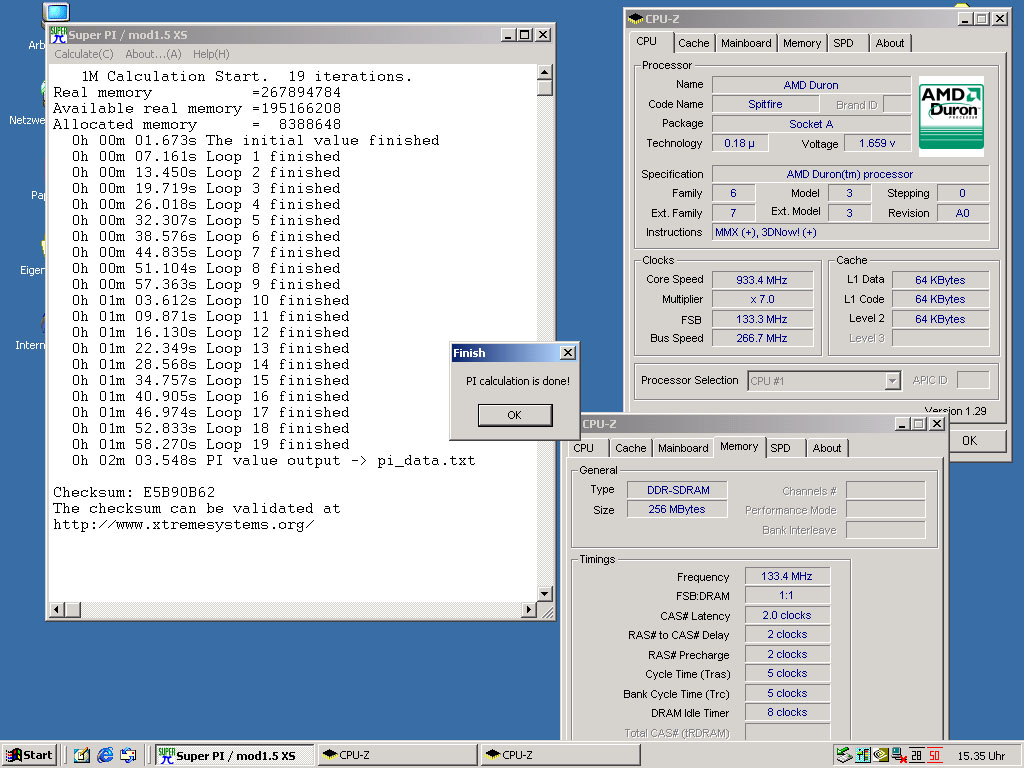Open the Calculate(C) menu
Screen dimensions: 1024x768
(84, 54)
